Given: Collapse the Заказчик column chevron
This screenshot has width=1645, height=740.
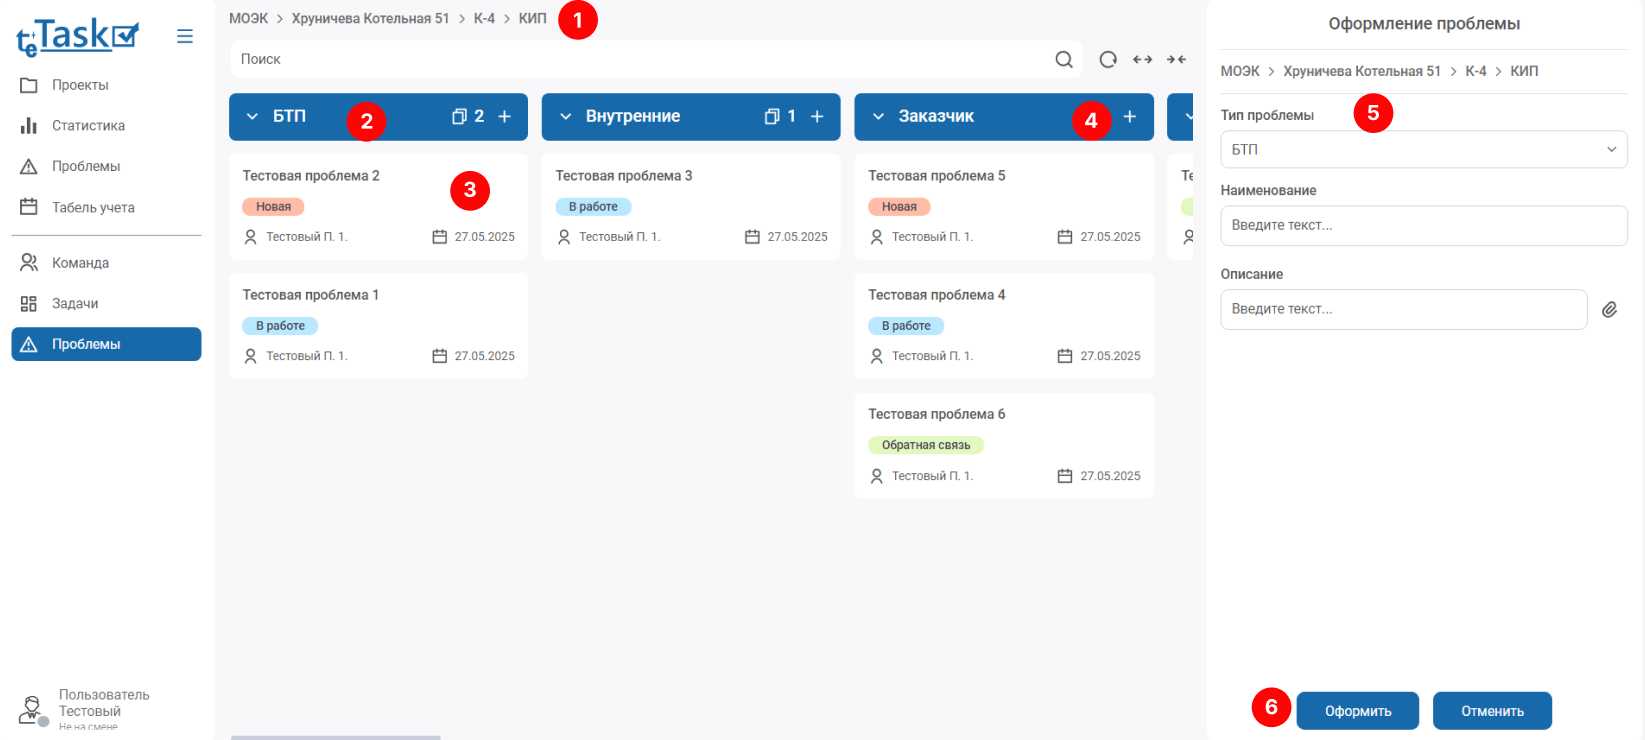Looking at the screenshot, I should coord(878,117).
